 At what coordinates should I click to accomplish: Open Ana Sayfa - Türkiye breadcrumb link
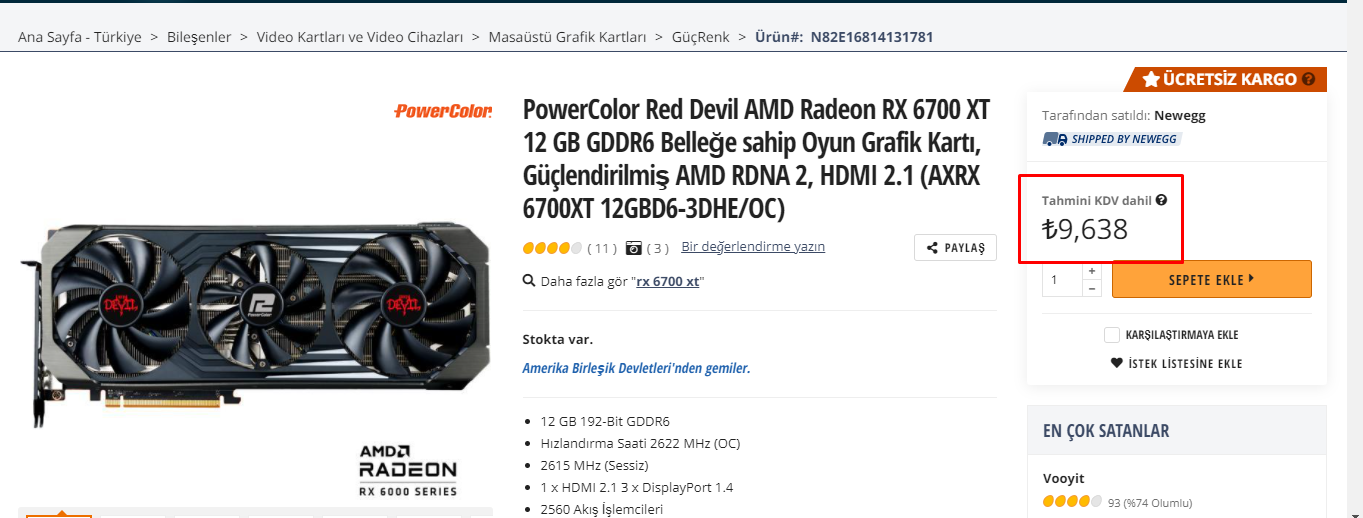click(80, 37)
